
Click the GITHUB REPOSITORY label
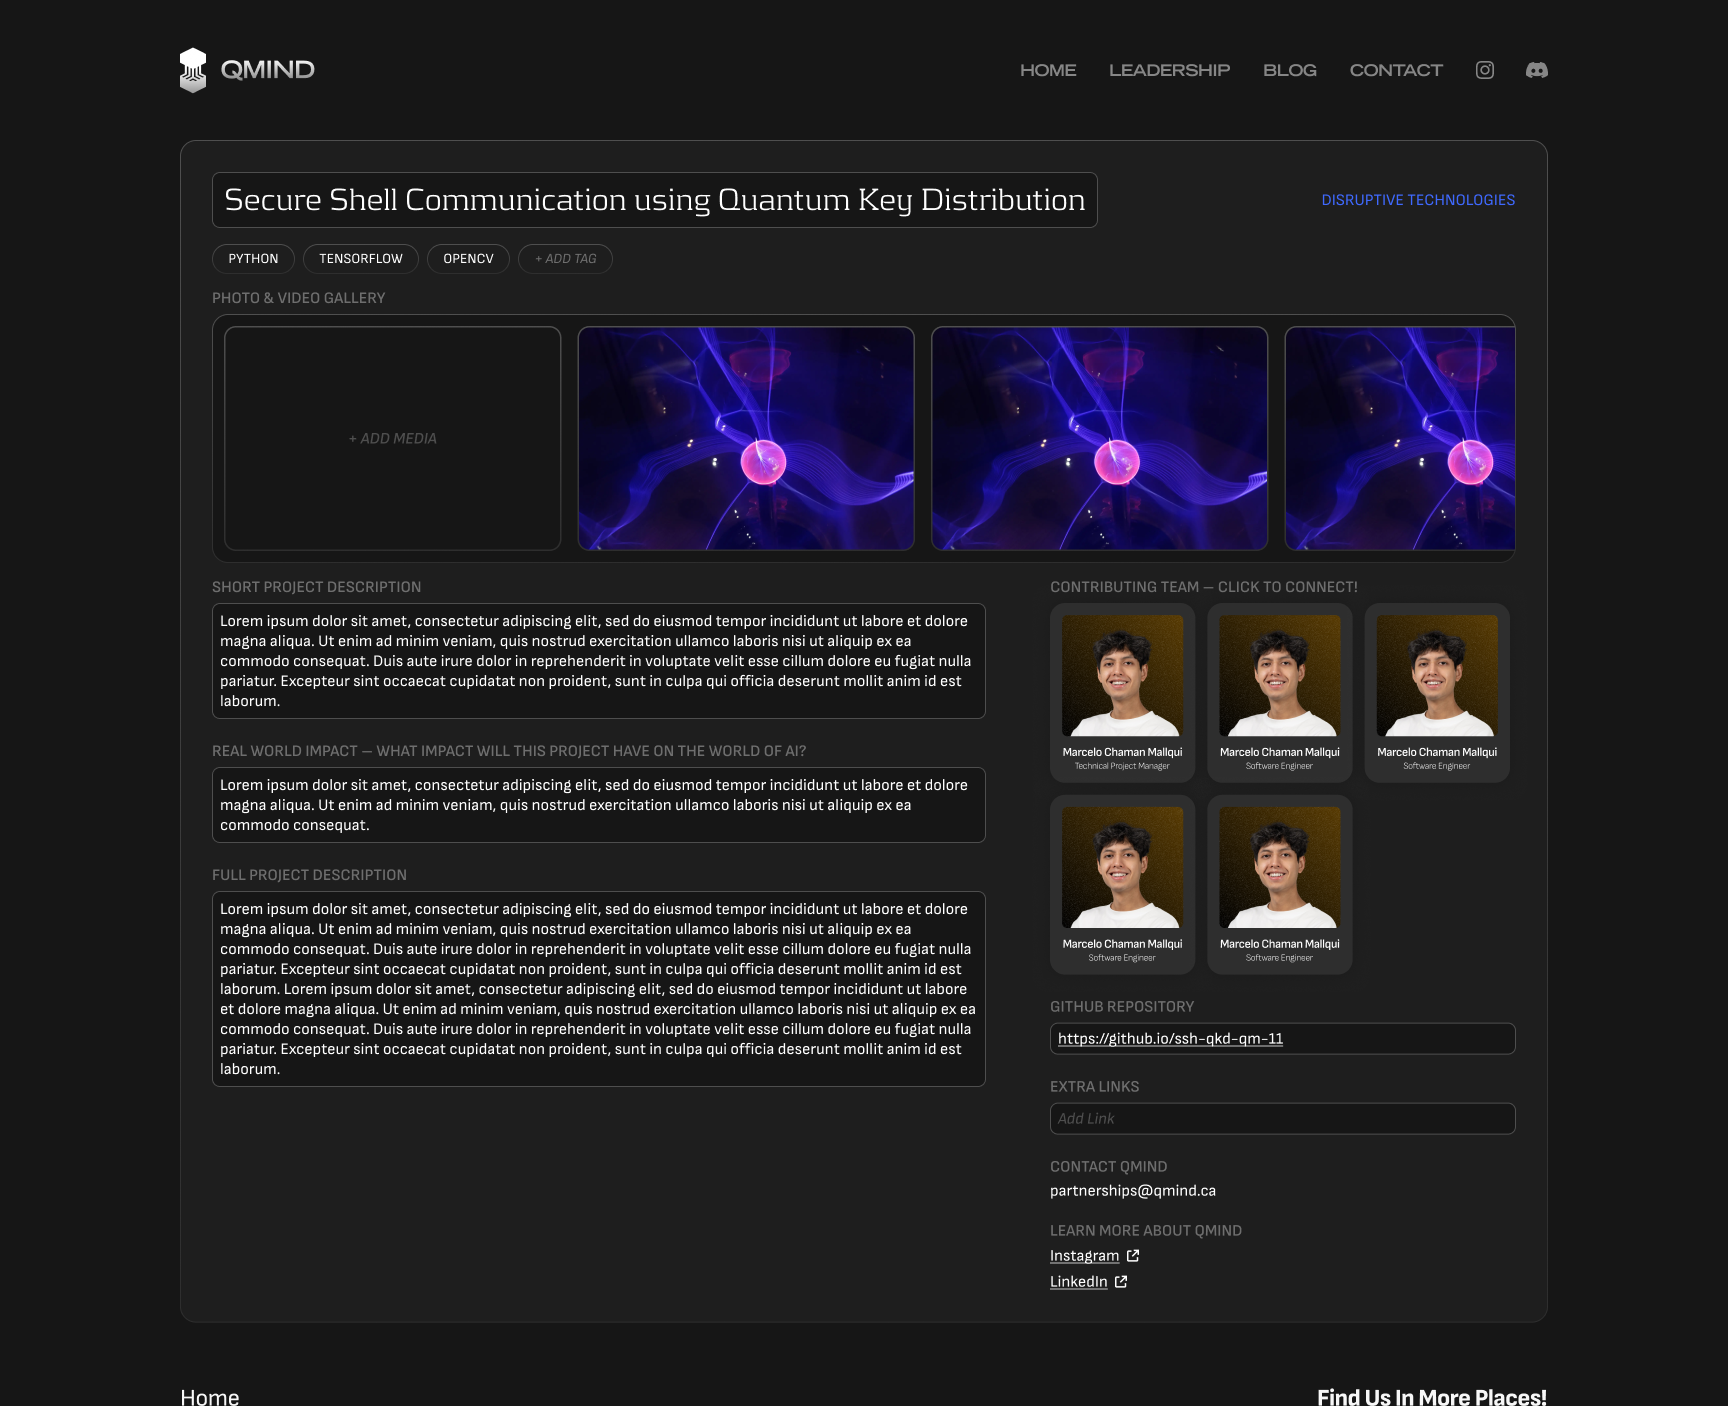pos(1122,1007)
